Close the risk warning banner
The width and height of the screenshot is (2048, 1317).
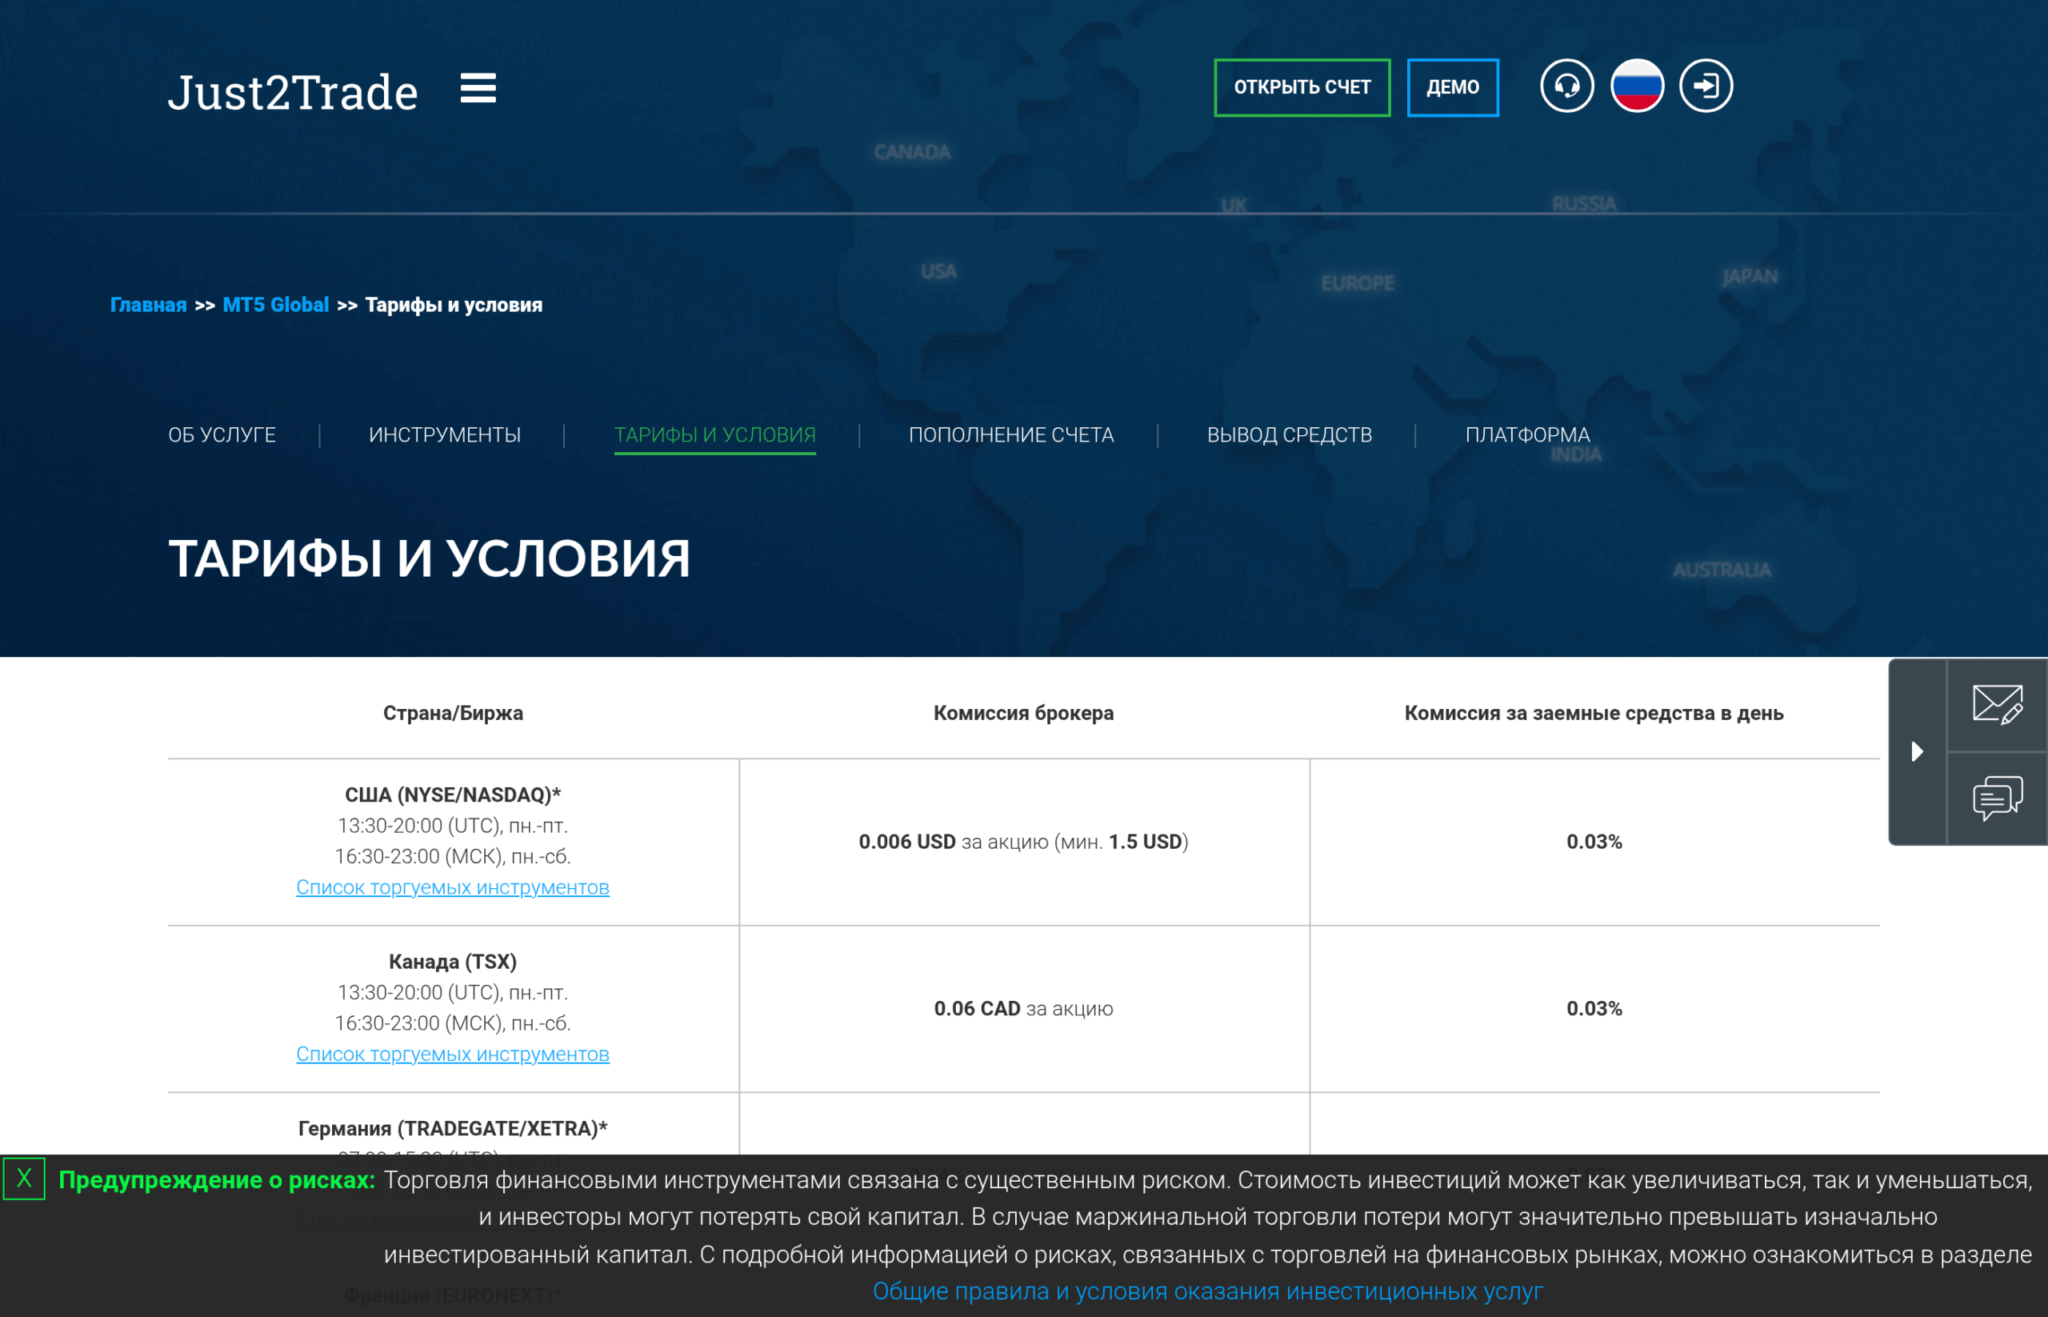pyautogui.click(x=24, y=1179)
